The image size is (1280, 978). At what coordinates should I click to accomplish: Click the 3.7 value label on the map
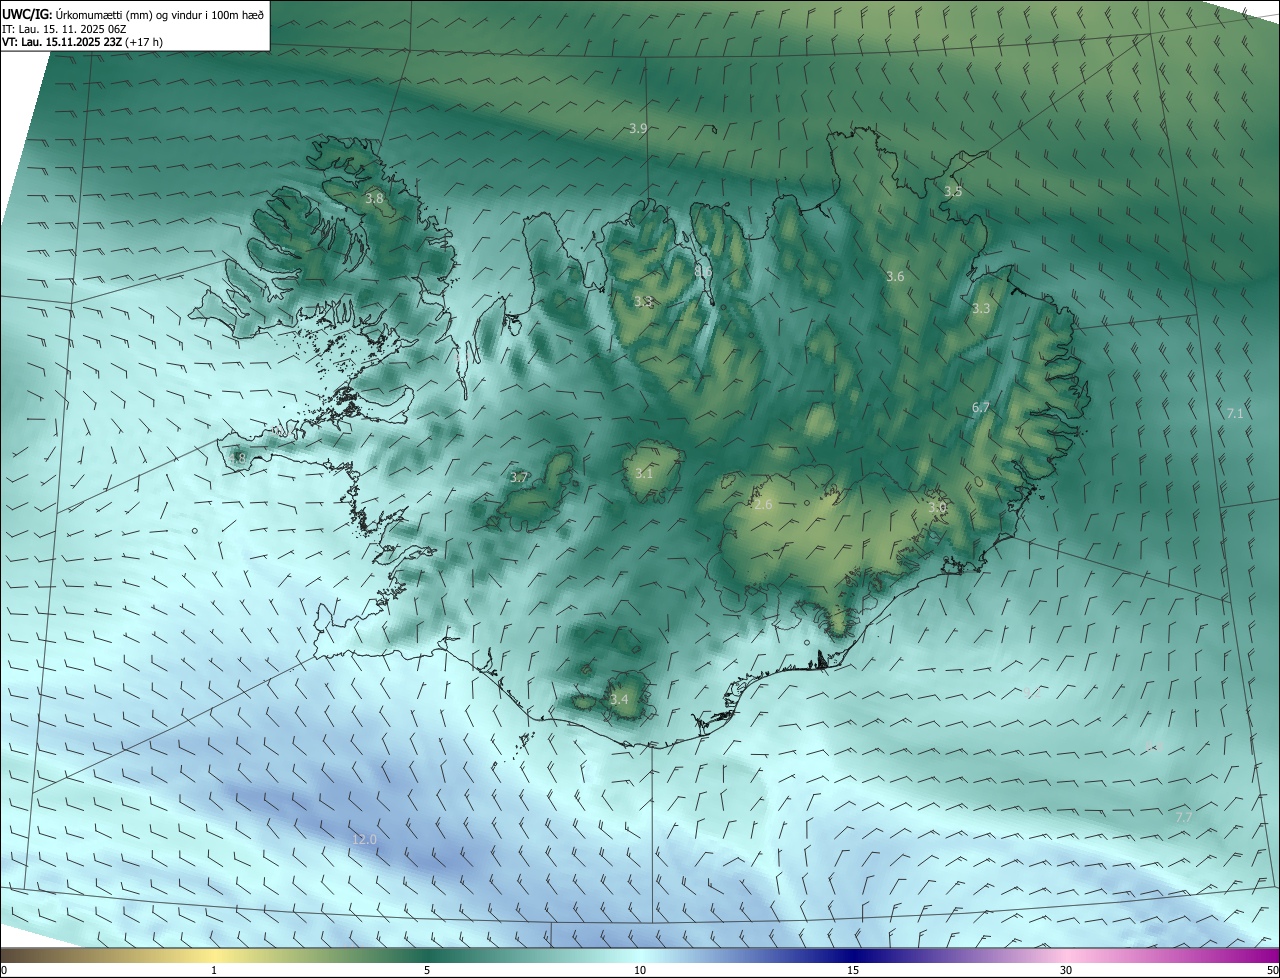tap(518, 478)
